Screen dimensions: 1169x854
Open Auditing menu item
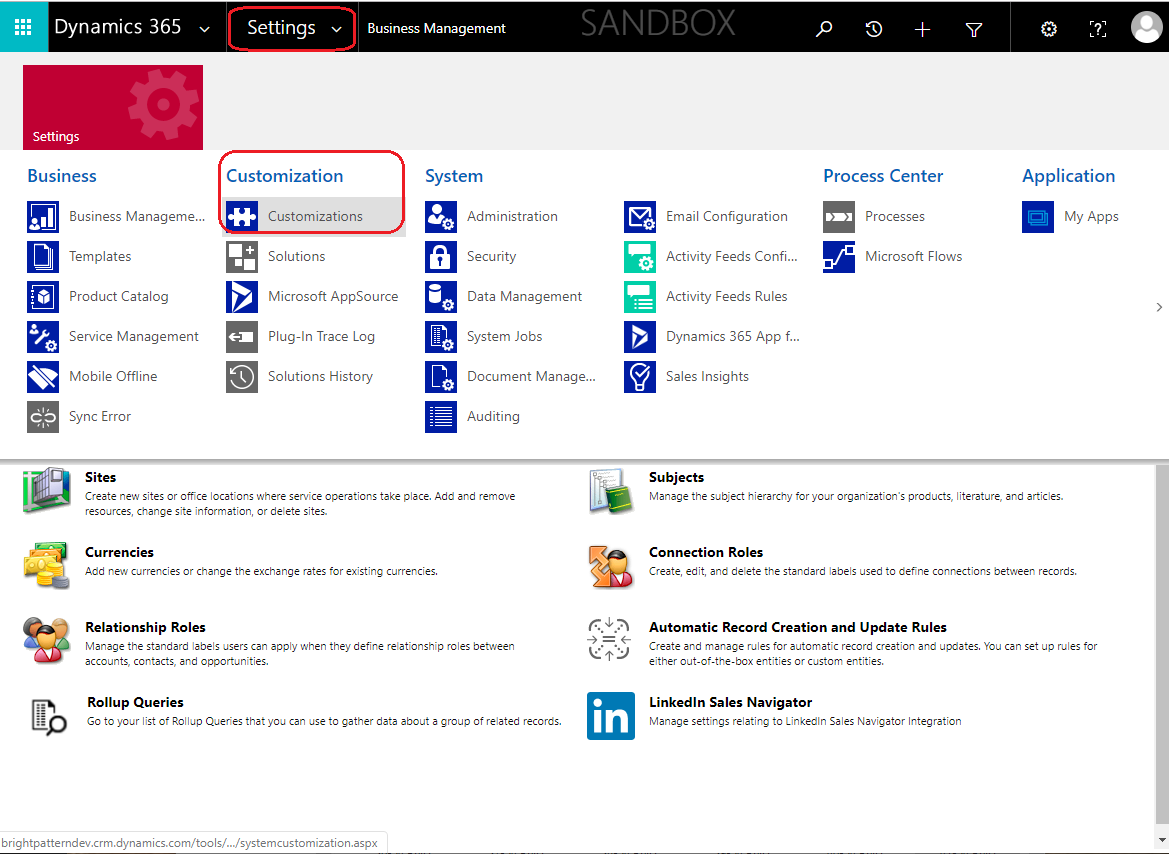point(493,416)
